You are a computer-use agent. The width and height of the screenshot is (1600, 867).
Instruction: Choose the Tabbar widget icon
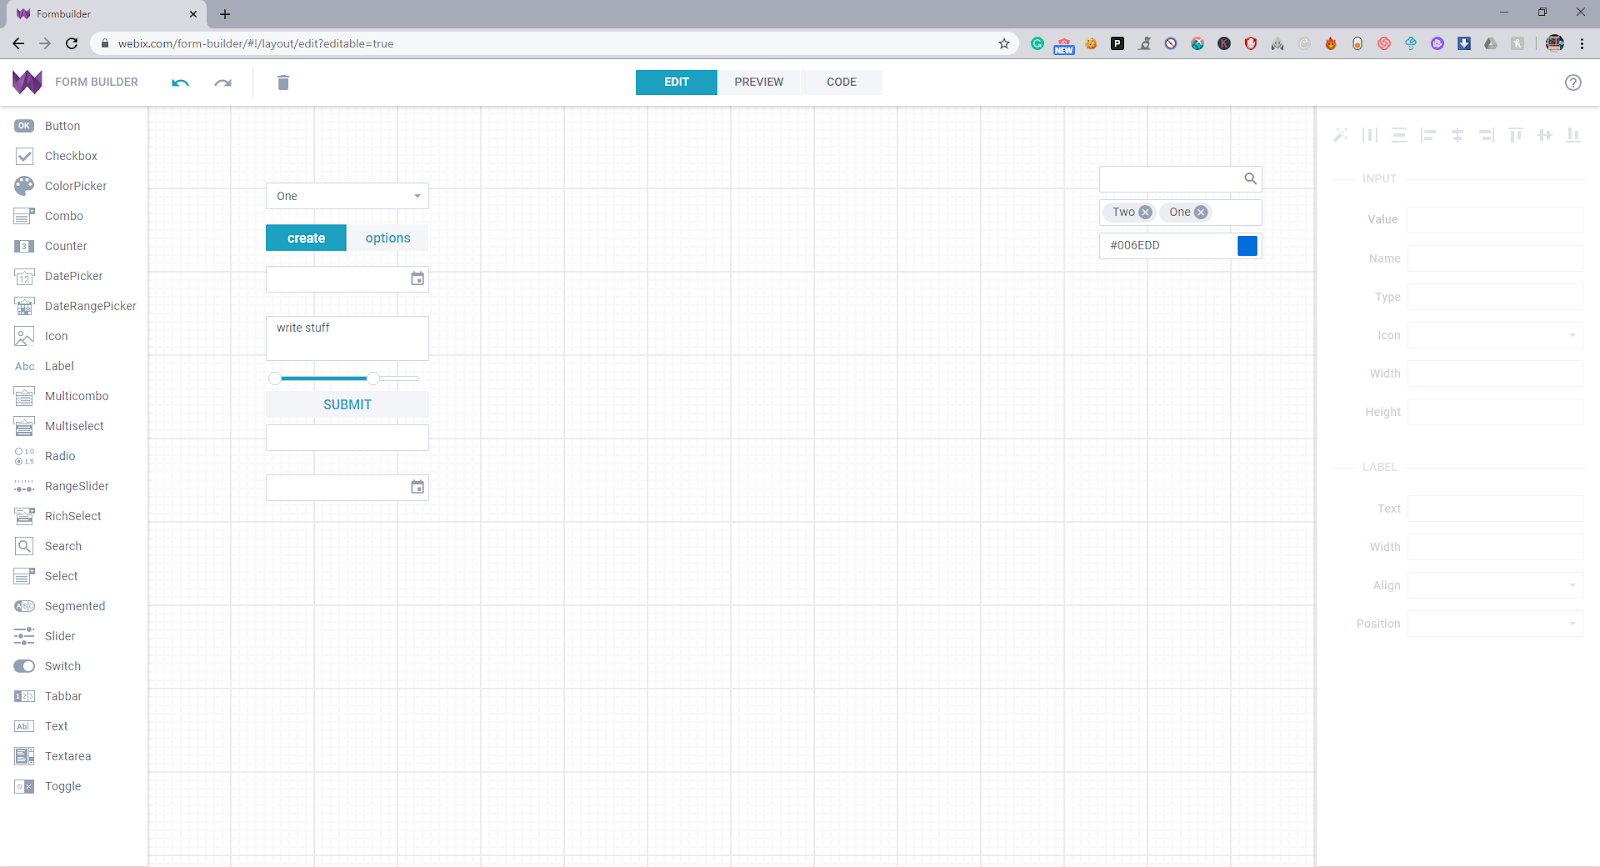(24, 696)
